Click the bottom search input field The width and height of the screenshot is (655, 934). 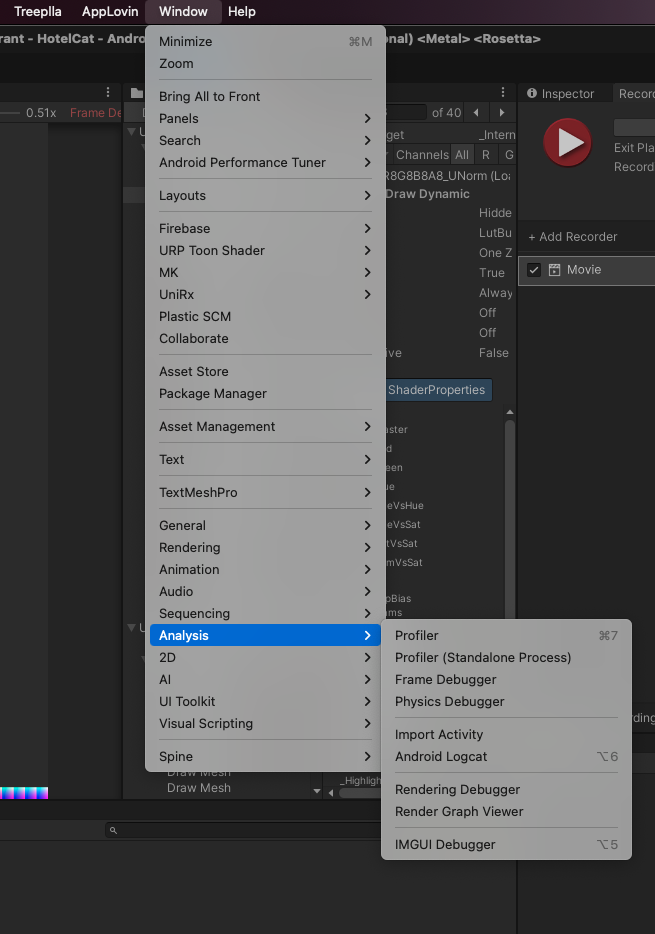[x=244, y=830]
